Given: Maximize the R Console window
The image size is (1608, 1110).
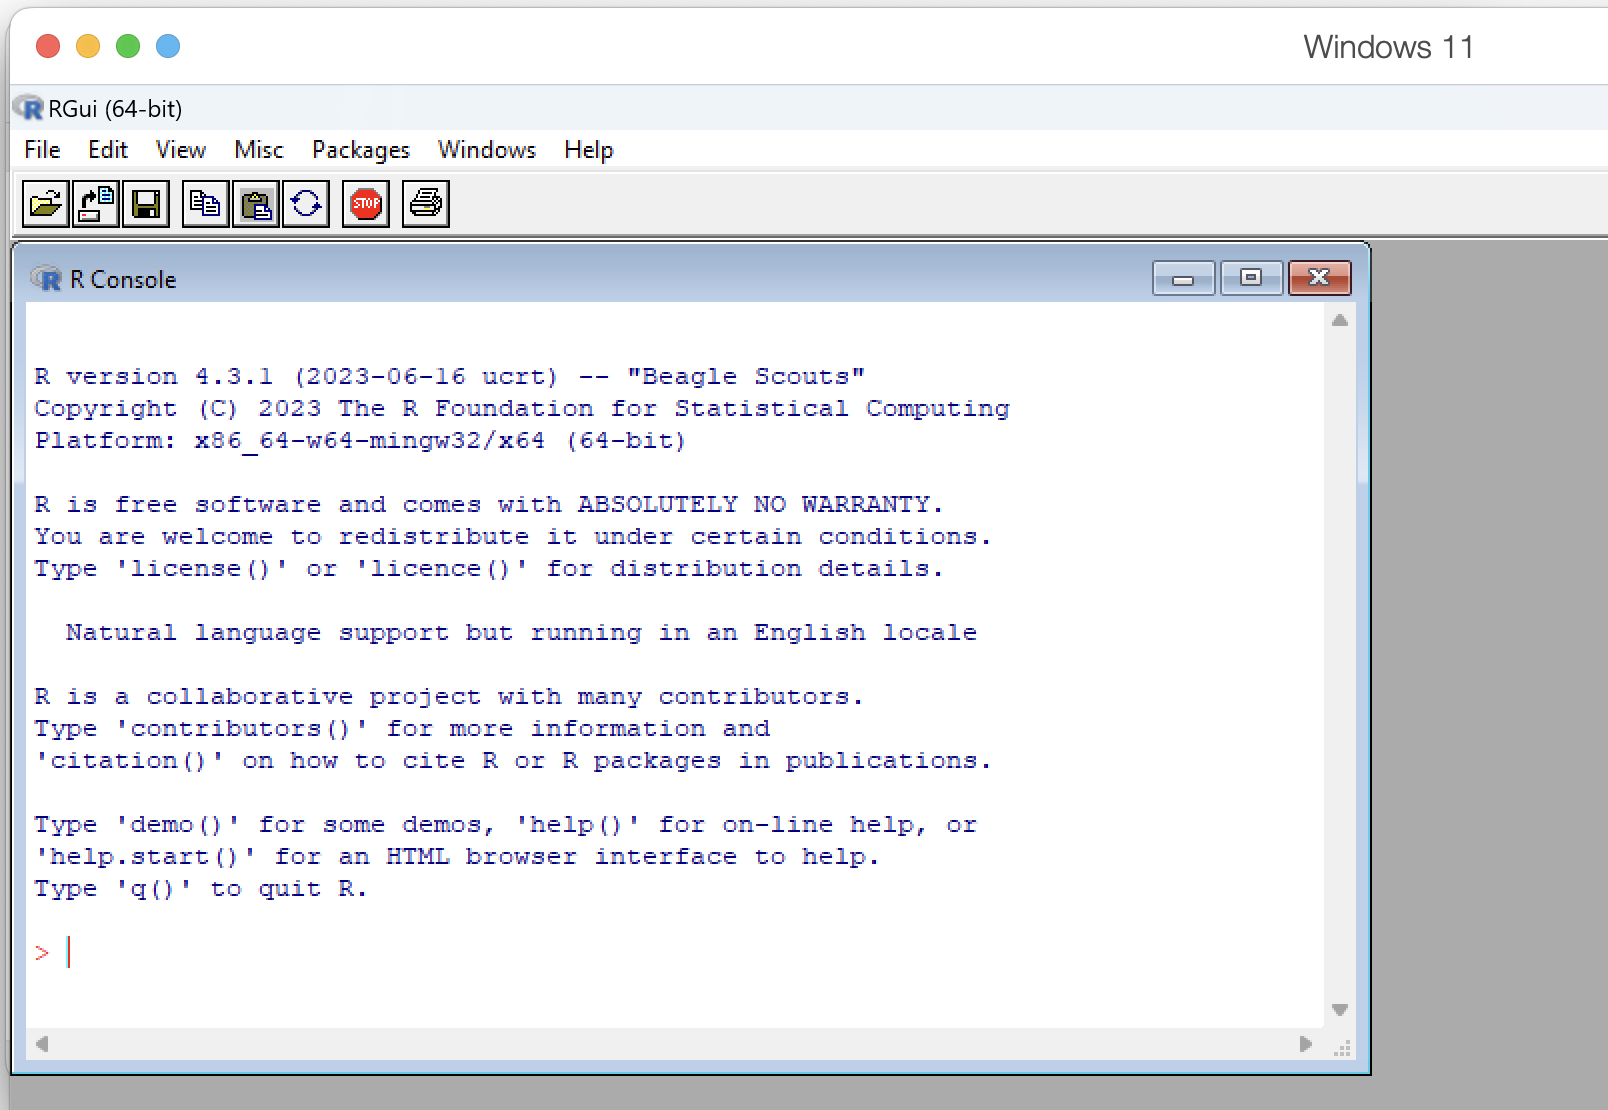Looking at the screenshot, I should 1251,278.
